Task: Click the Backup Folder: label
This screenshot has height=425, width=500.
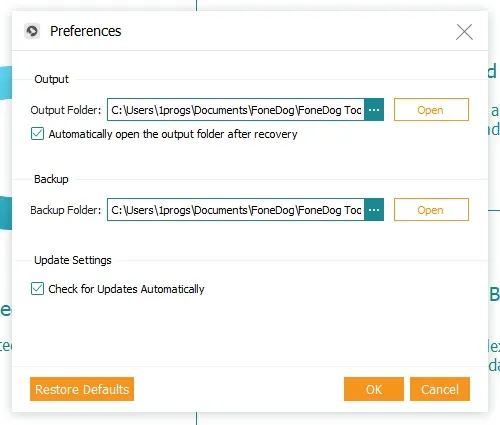Action: tap(66, 210)
